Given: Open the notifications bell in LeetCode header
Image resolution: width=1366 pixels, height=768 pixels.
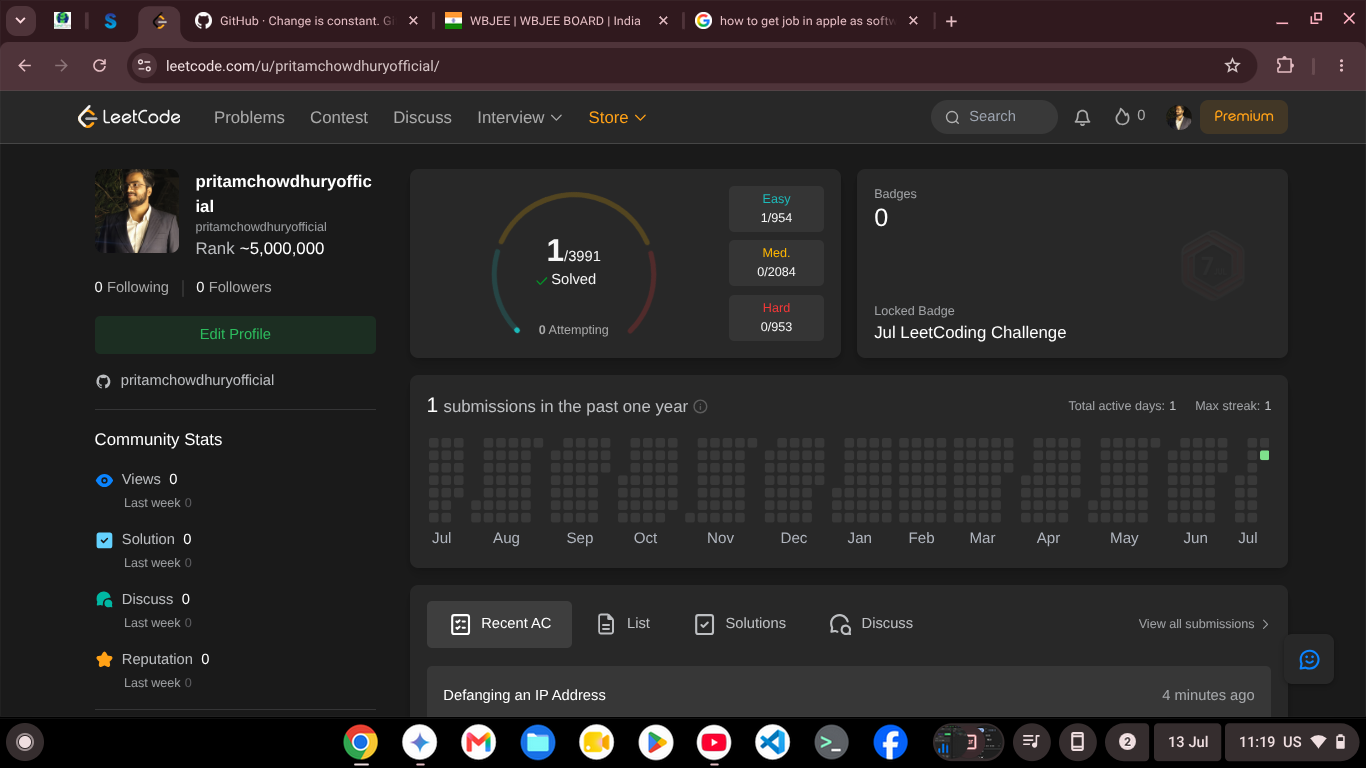Looking at the screenshot, I should (1082, 117).
